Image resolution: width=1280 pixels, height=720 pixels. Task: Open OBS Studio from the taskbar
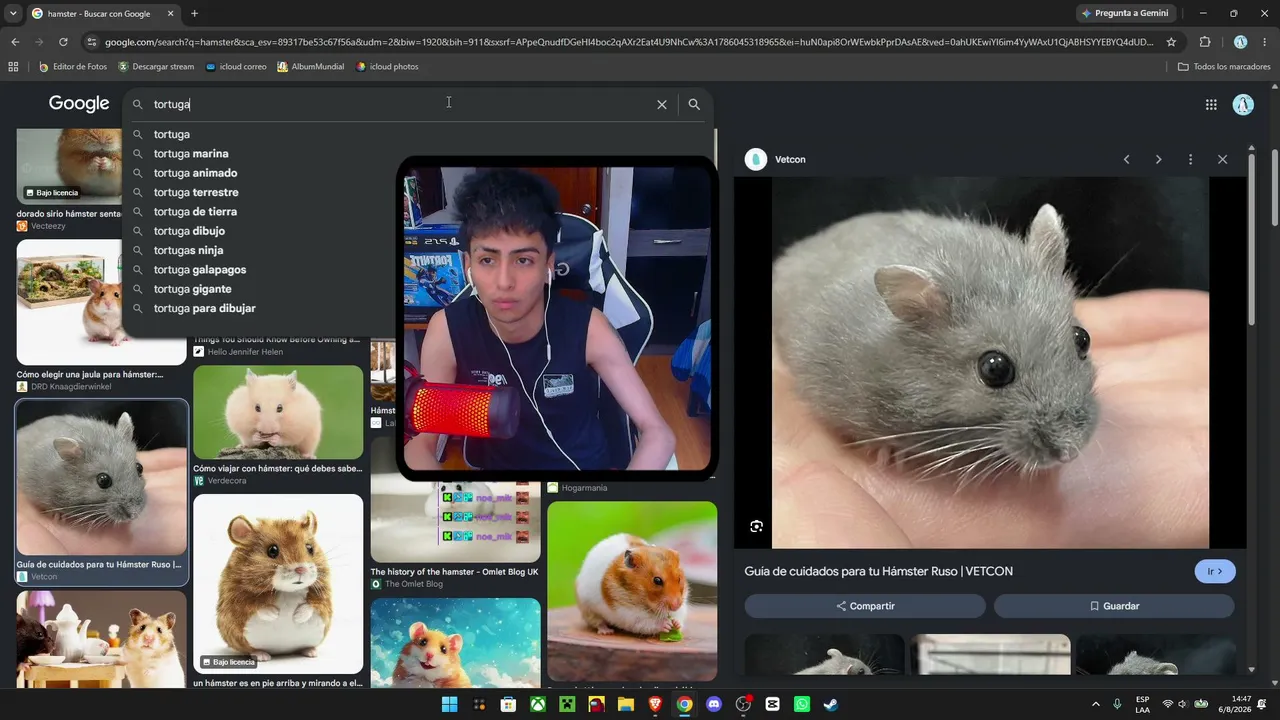(x=743, y=704)
